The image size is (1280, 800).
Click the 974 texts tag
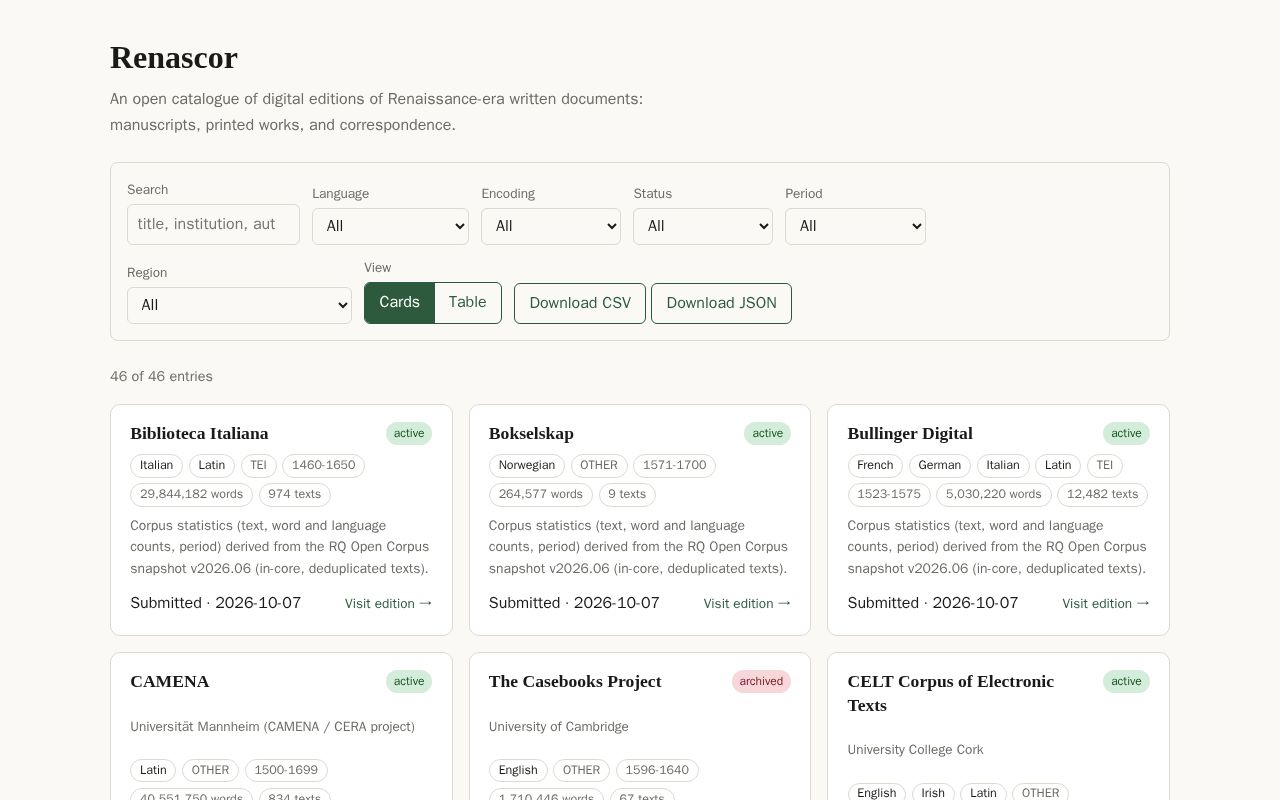pos(295,495)
